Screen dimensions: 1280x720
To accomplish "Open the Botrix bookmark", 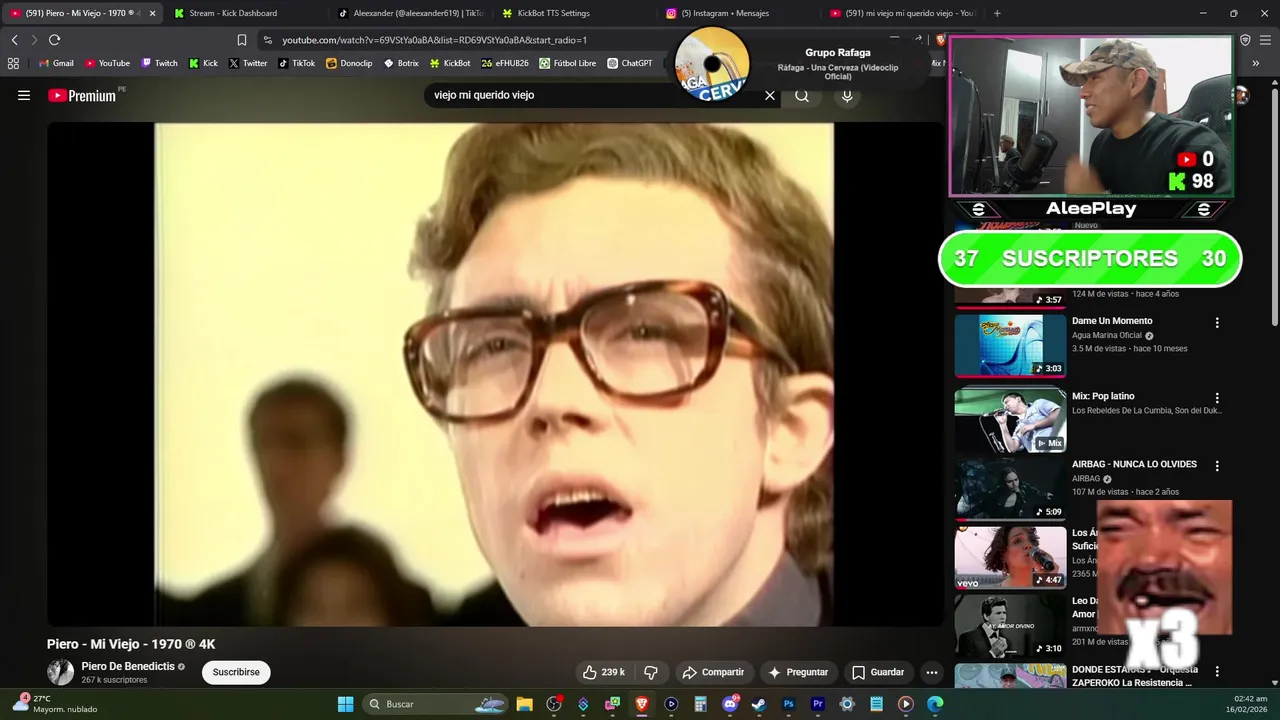I will (x=401, y=63).
